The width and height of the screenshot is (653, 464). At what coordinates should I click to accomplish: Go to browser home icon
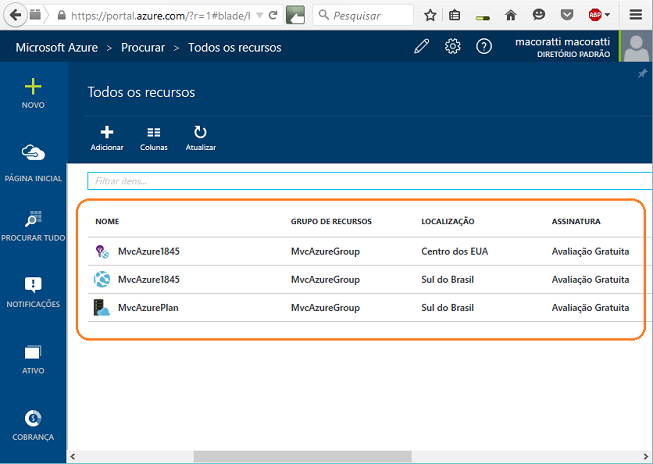[511, 15]
